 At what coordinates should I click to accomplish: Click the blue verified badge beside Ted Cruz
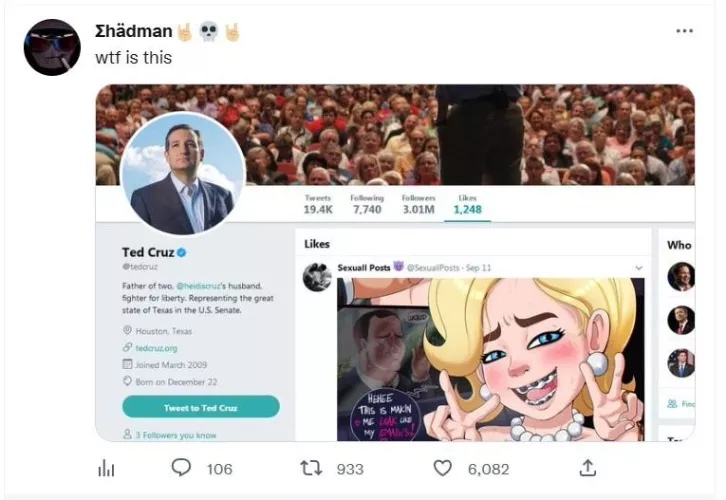(182, 253)
